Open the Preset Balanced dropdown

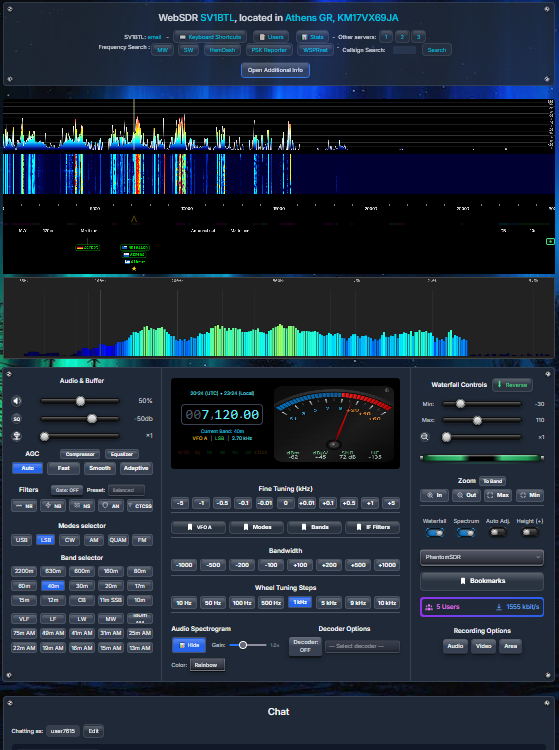(126, 490)
